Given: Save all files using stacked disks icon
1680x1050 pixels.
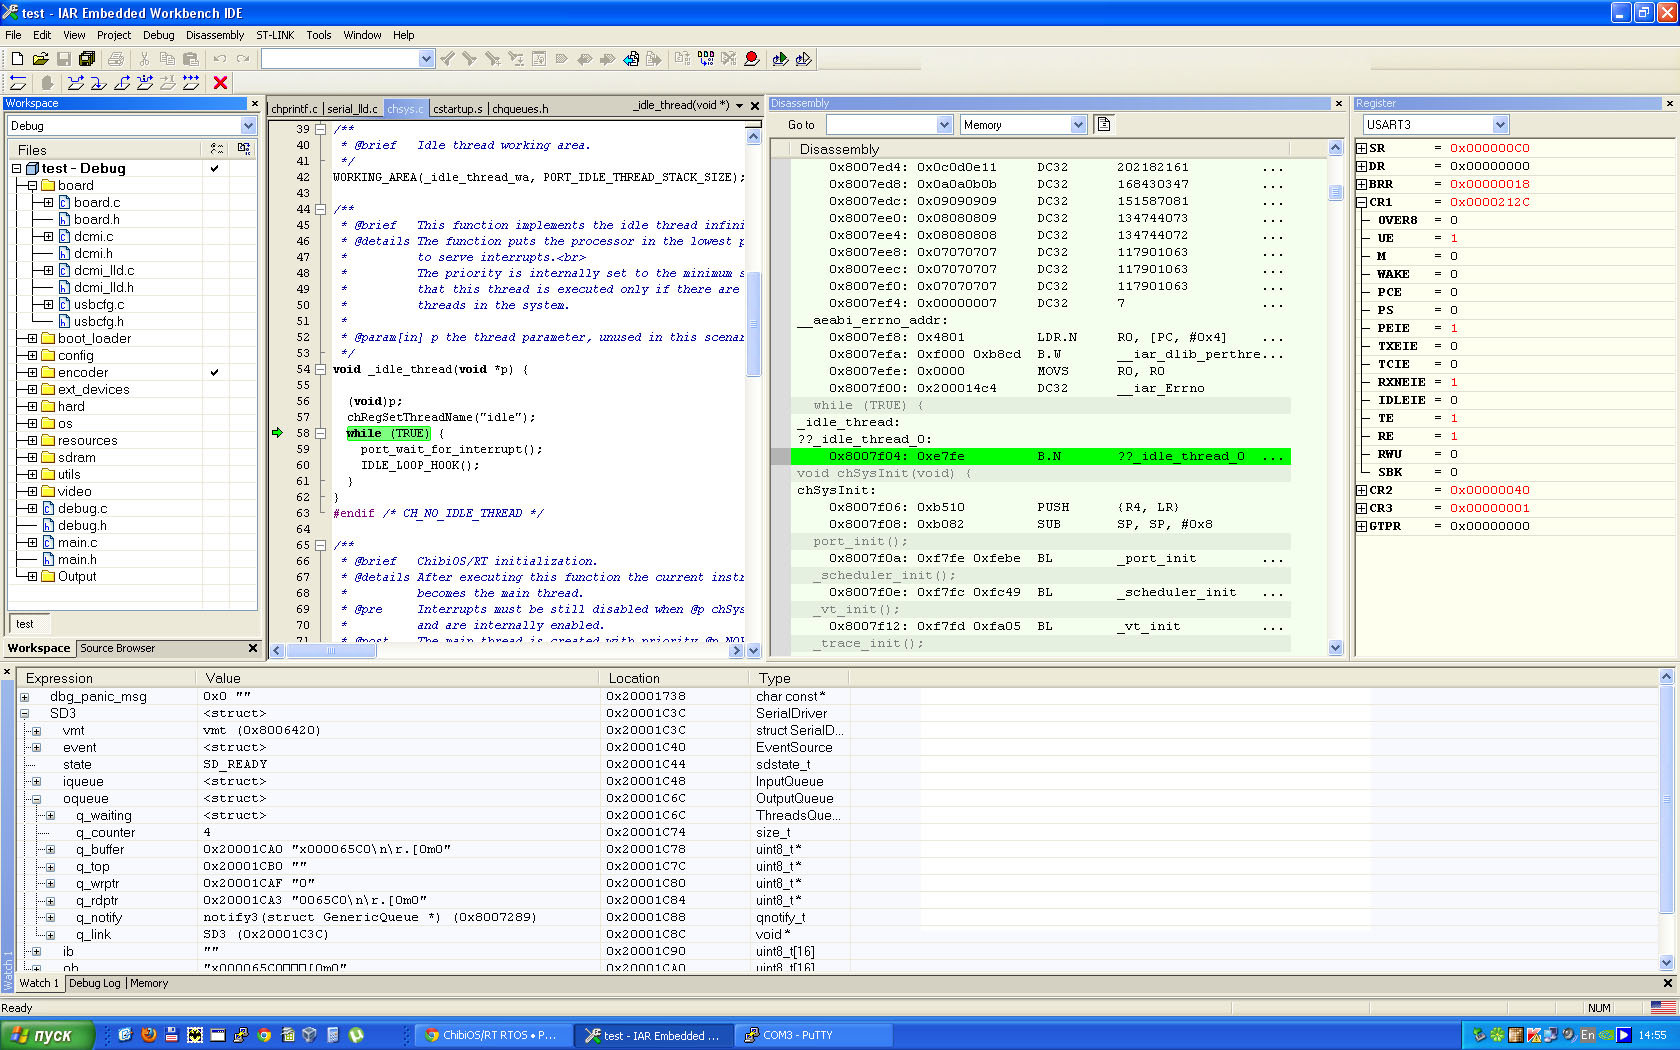Looking at the screenshot, I should click(87, 59).
